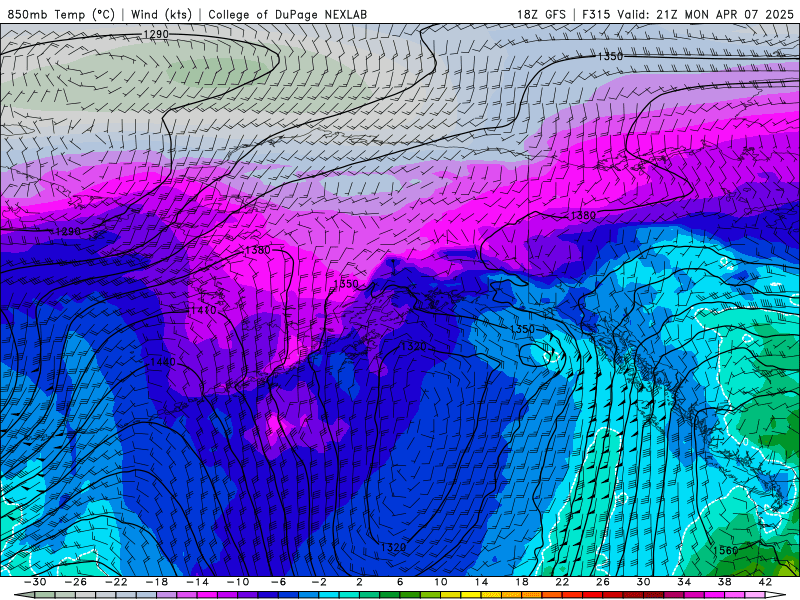
Task: Click the -30 colorbar scale label
Action: click(x=35, y=582)
